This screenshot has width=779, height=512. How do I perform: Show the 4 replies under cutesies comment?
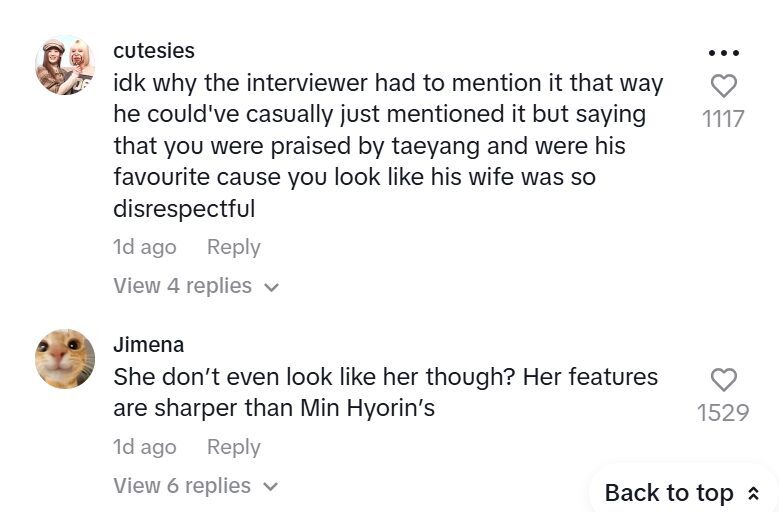pyautogui.click(x=182, y=286)
